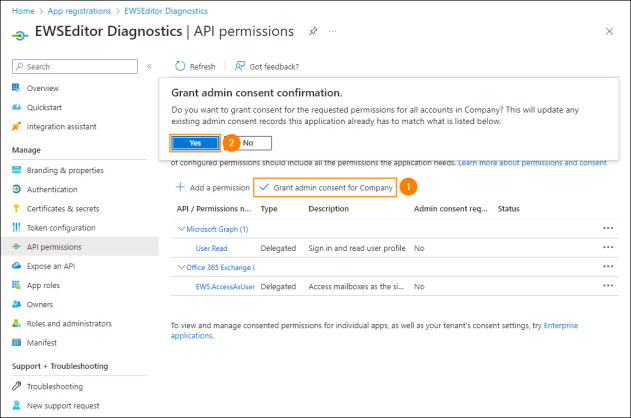Click the Owners people icon
This screenshot has width=631, height=418.
16,304
